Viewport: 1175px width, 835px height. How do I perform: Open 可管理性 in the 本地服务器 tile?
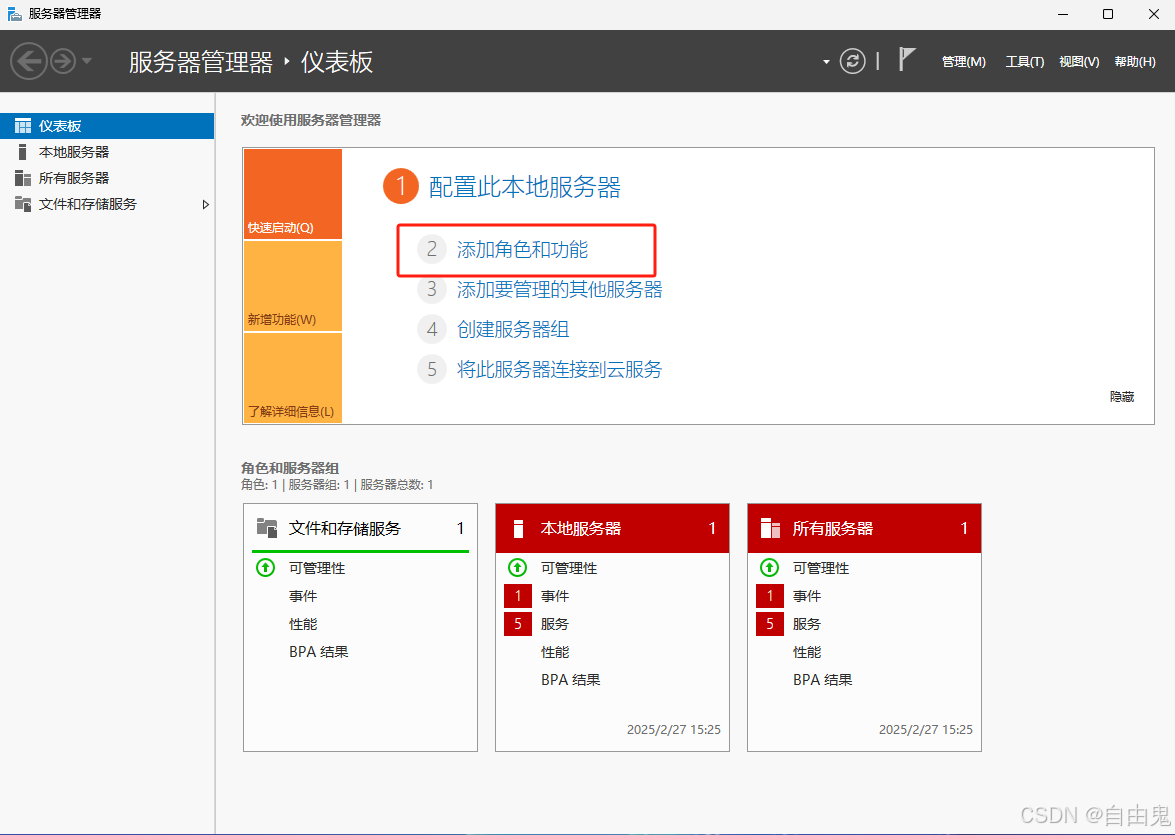click(x=569, y=568)
